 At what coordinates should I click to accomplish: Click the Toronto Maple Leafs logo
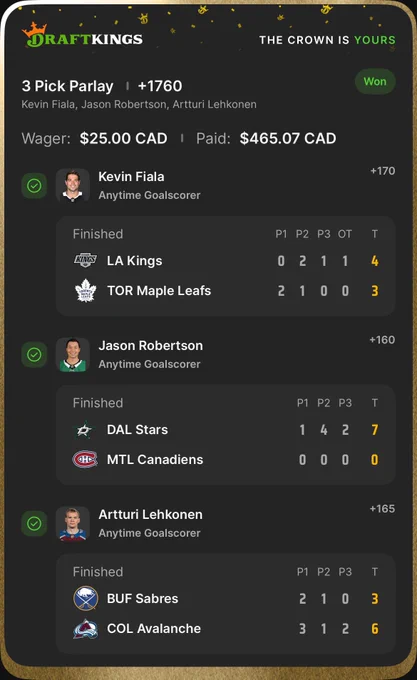(85, 290)
